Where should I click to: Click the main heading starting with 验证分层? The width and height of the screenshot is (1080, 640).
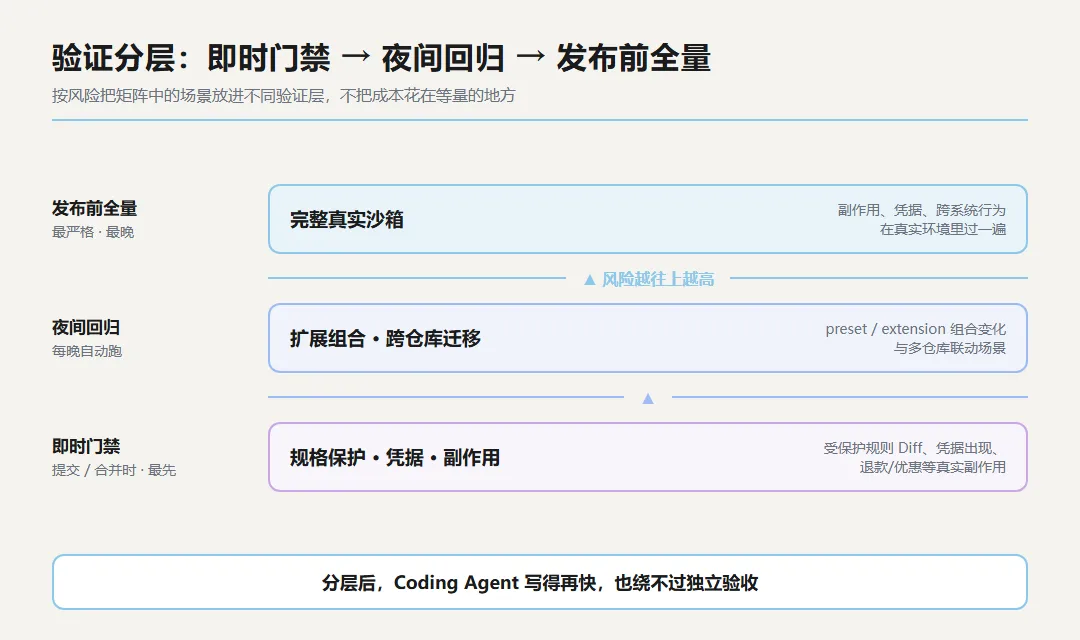(381, 58)
